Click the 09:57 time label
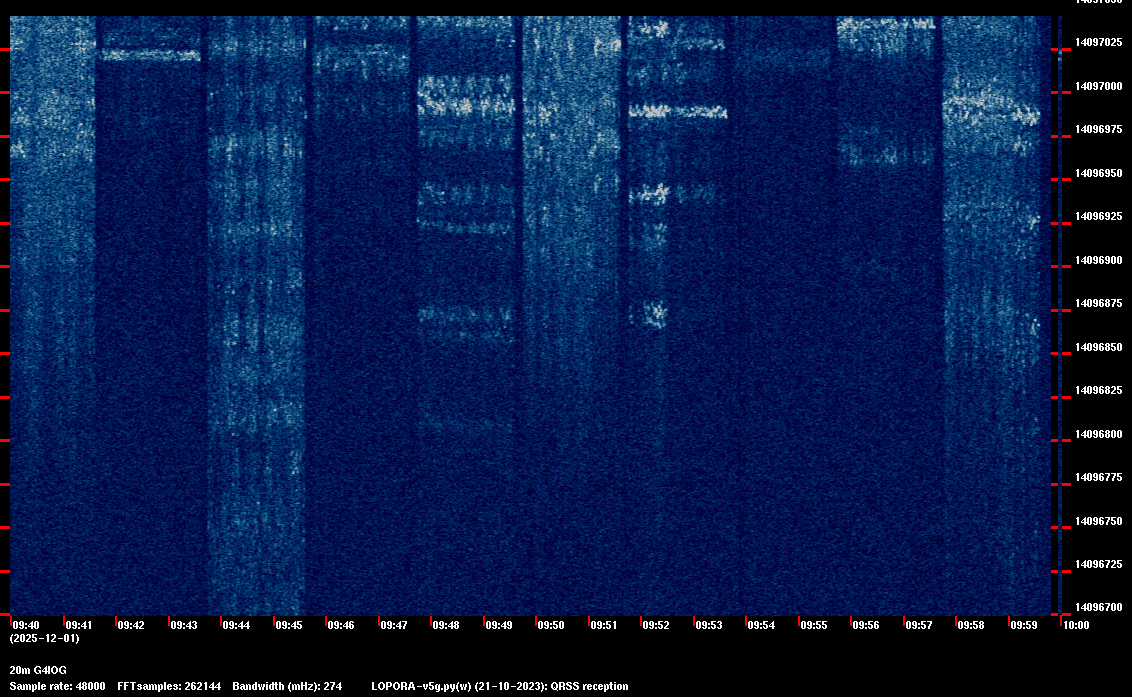This screenshot has width=1132, height=697. point(919,625)
